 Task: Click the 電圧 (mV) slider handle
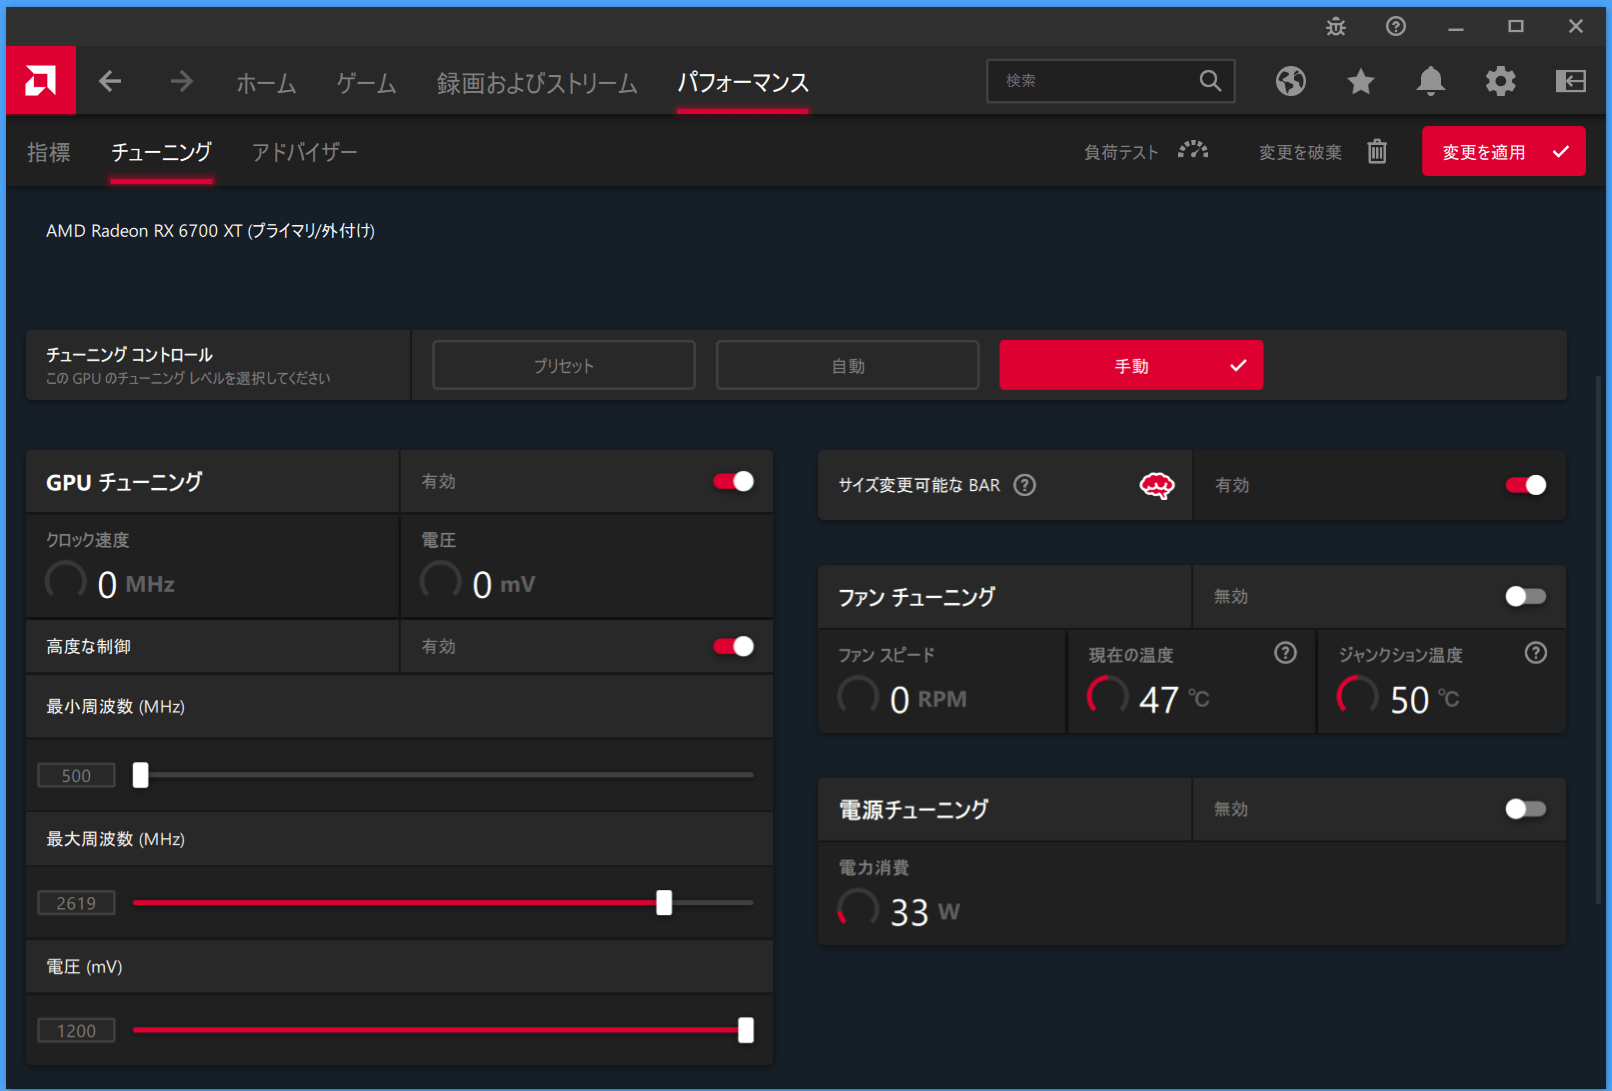[x=746, y=1030]
